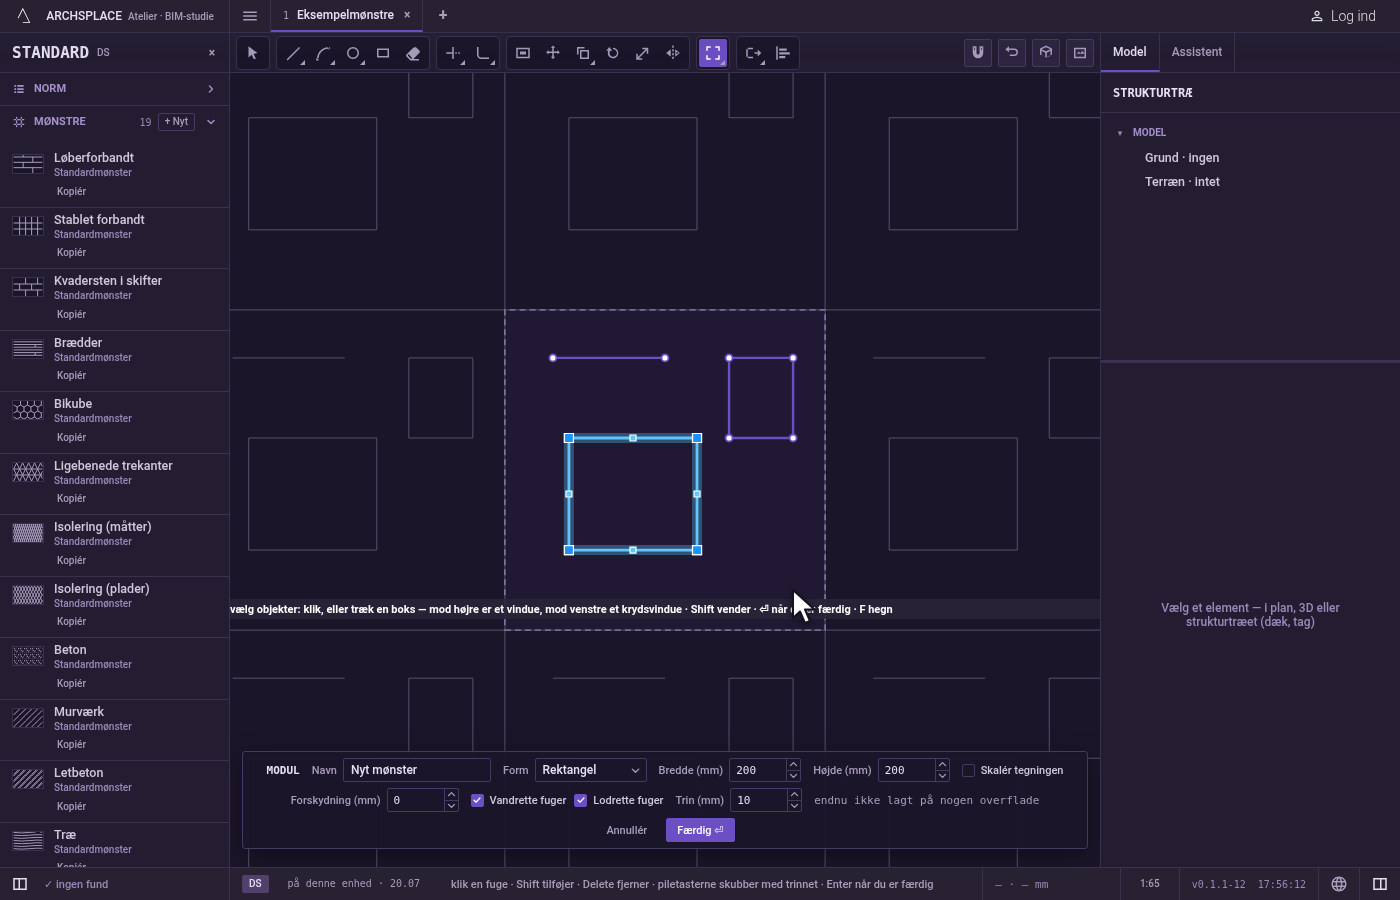Screen dimensions: 1400x900
Task: Click the globe language icon
Action: [x=1339, y=884]
